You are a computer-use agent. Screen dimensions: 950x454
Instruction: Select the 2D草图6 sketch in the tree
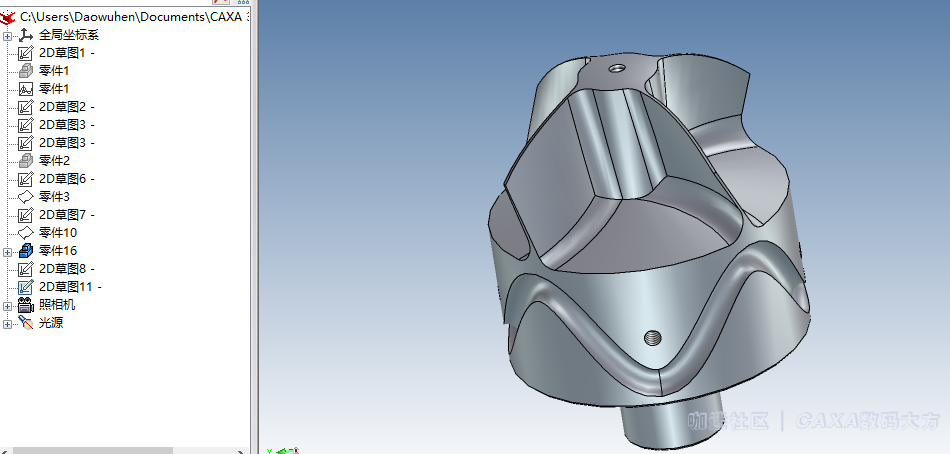pos(66,179)
